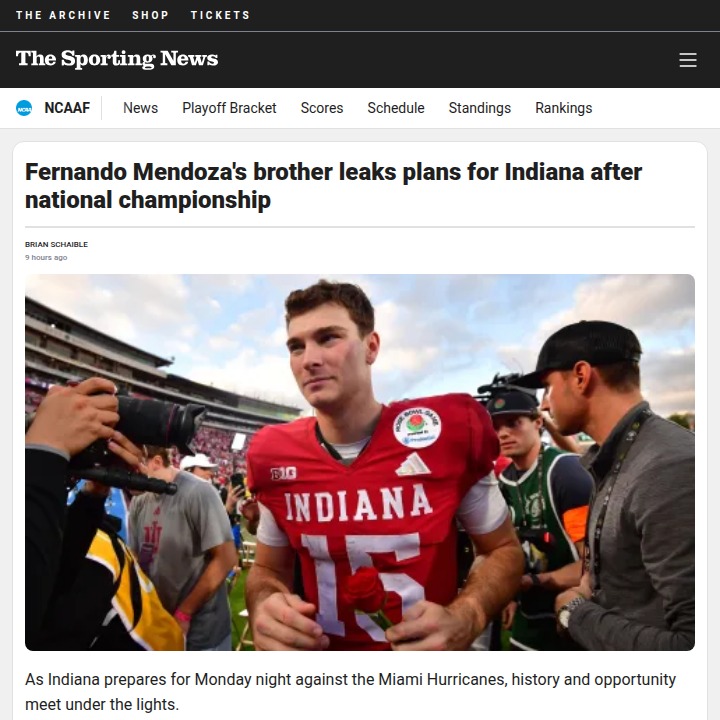720x720 pixels.
Task: Open author Brian Schaible's profile
Action: pos(56,244)
